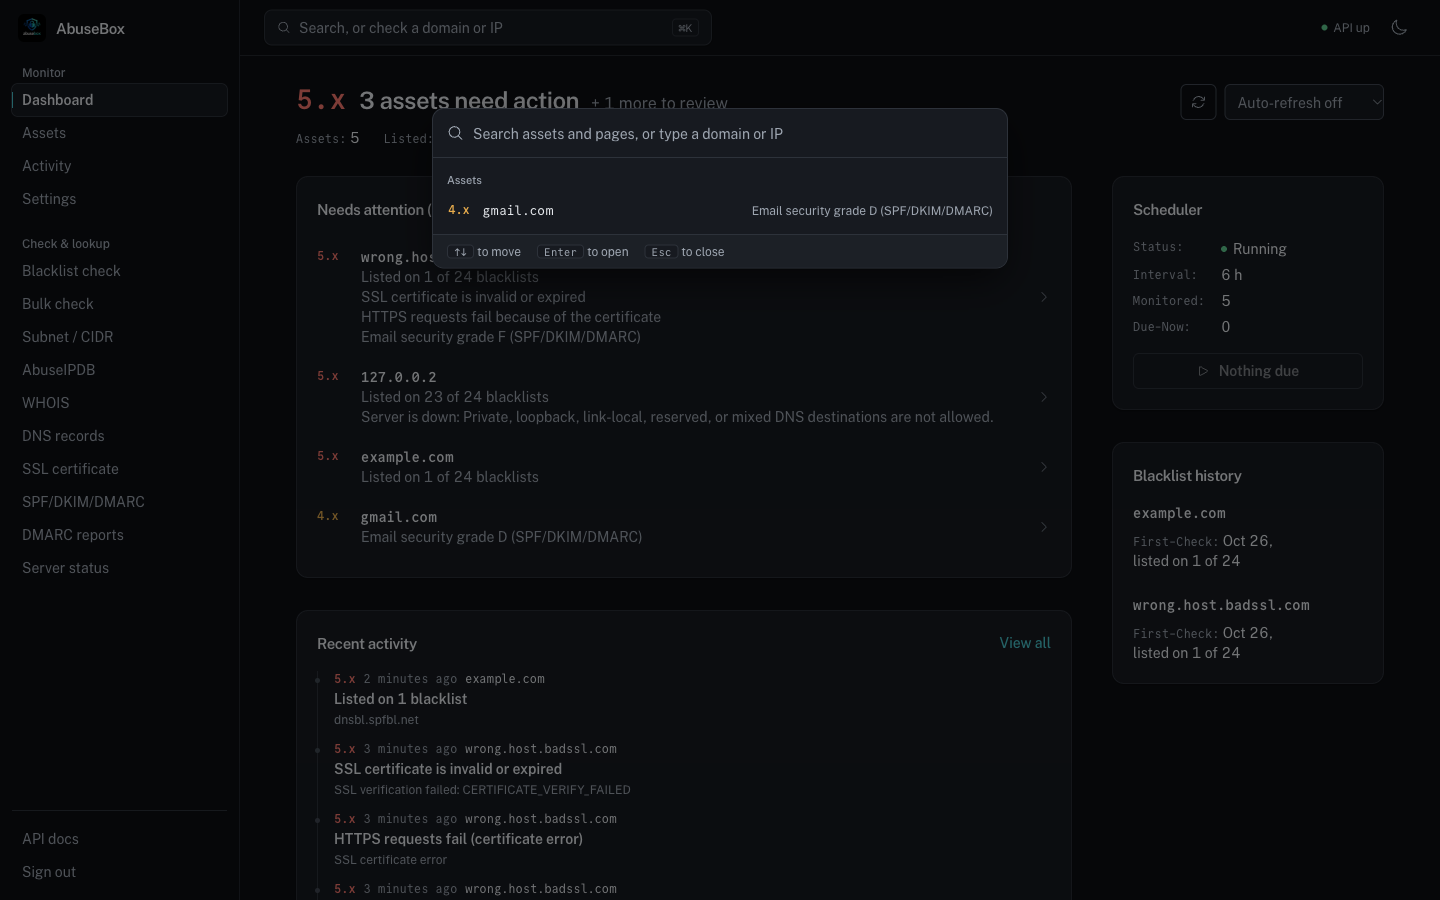Open 'SSL certificate is invalid or expired' activity entry
This screenshot has width=1440, height=900.
(448, 769)
